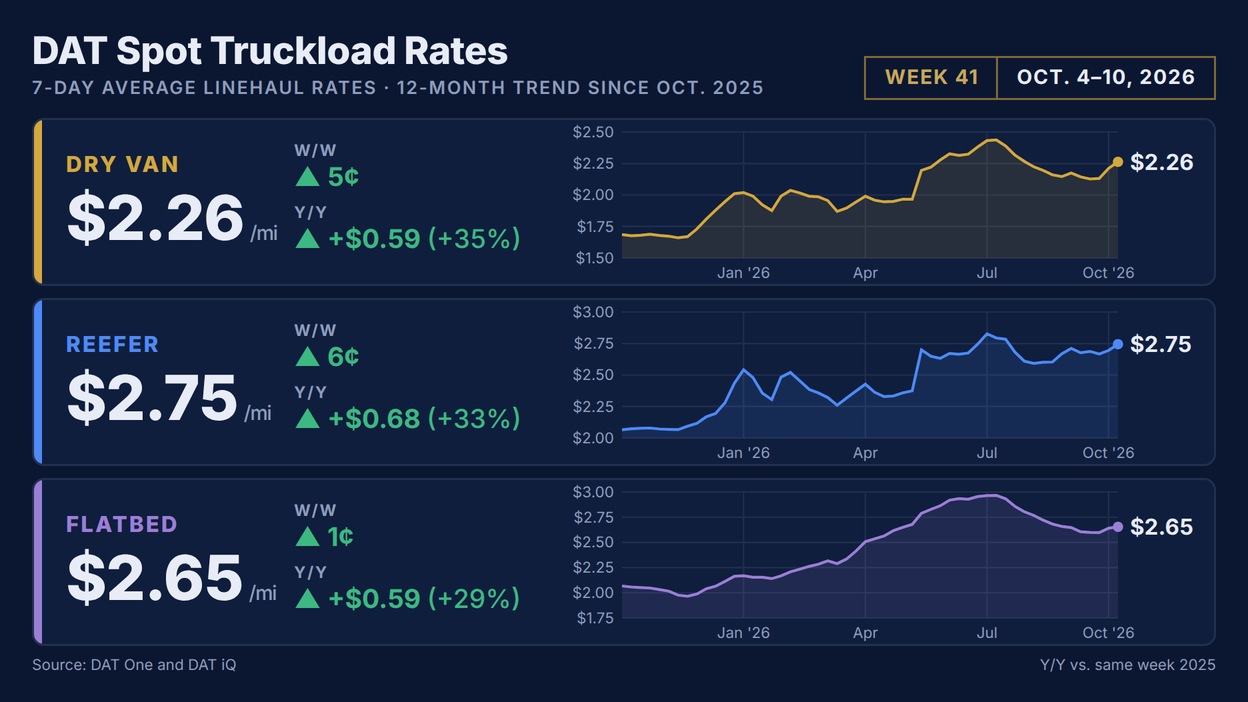The image size is (1248, 702).
Task: Click the $2.00 axis label on Reefer chart
Action: coord(593,438)
